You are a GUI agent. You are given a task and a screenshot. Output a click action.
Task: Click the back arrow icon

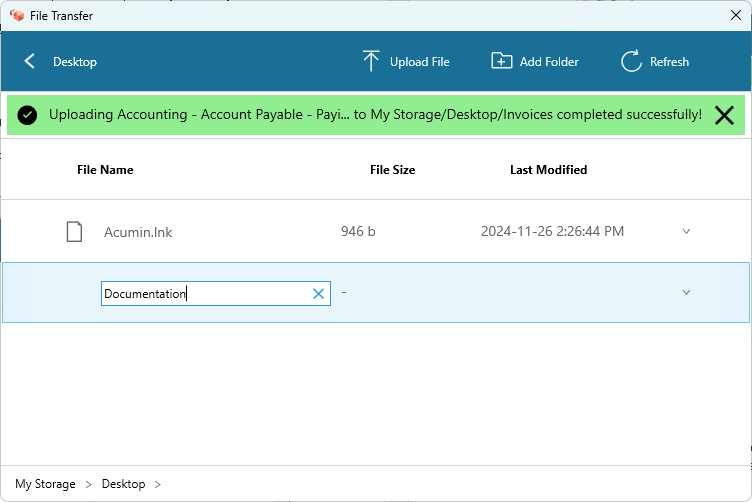(x=29, y=61)
